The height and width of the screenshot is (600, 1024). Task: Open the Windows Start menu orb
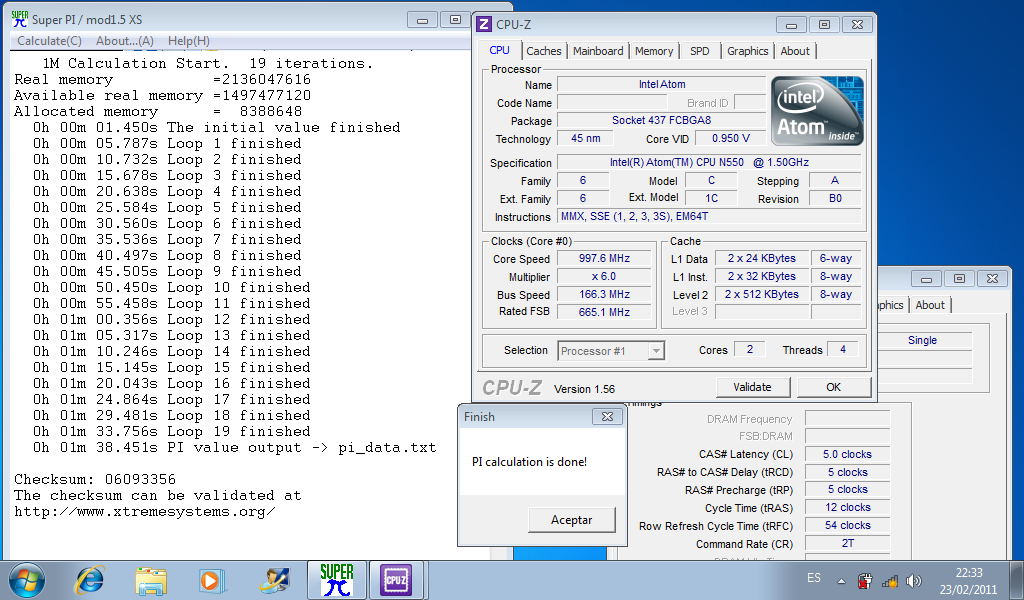pos(27,580)
